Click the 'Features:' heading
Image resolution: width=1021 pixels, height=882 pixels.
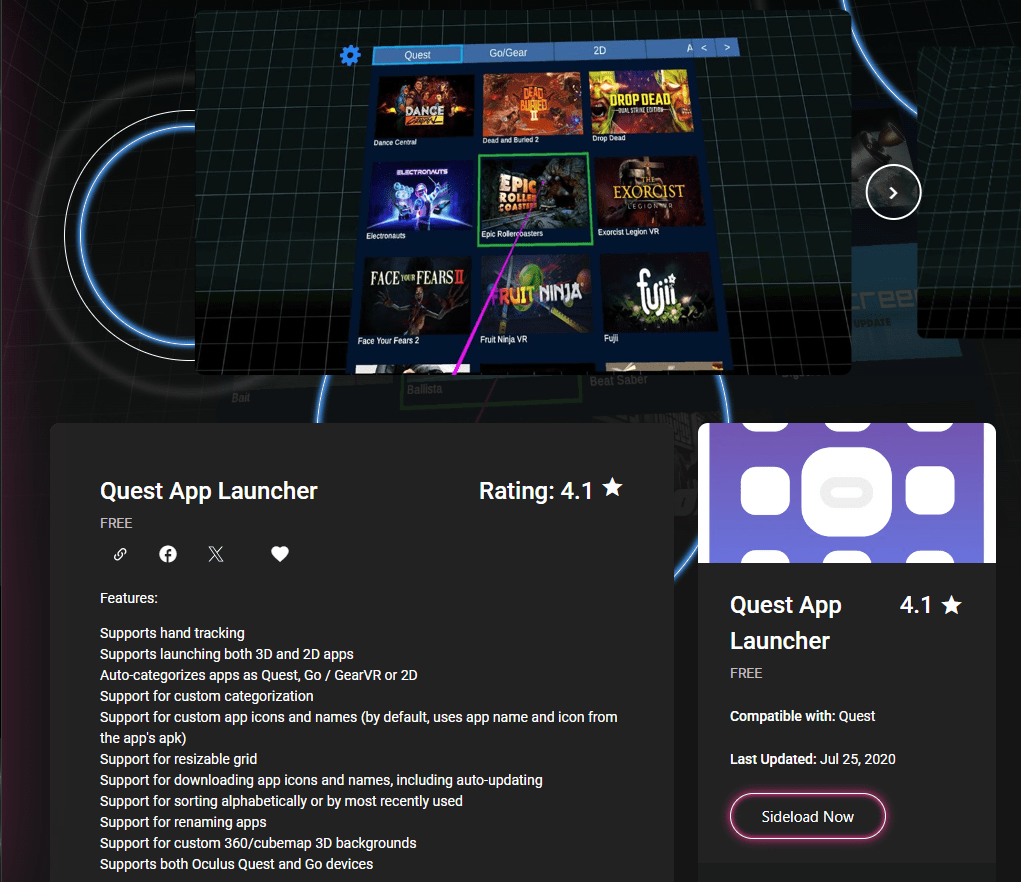(x=129, y=598)
